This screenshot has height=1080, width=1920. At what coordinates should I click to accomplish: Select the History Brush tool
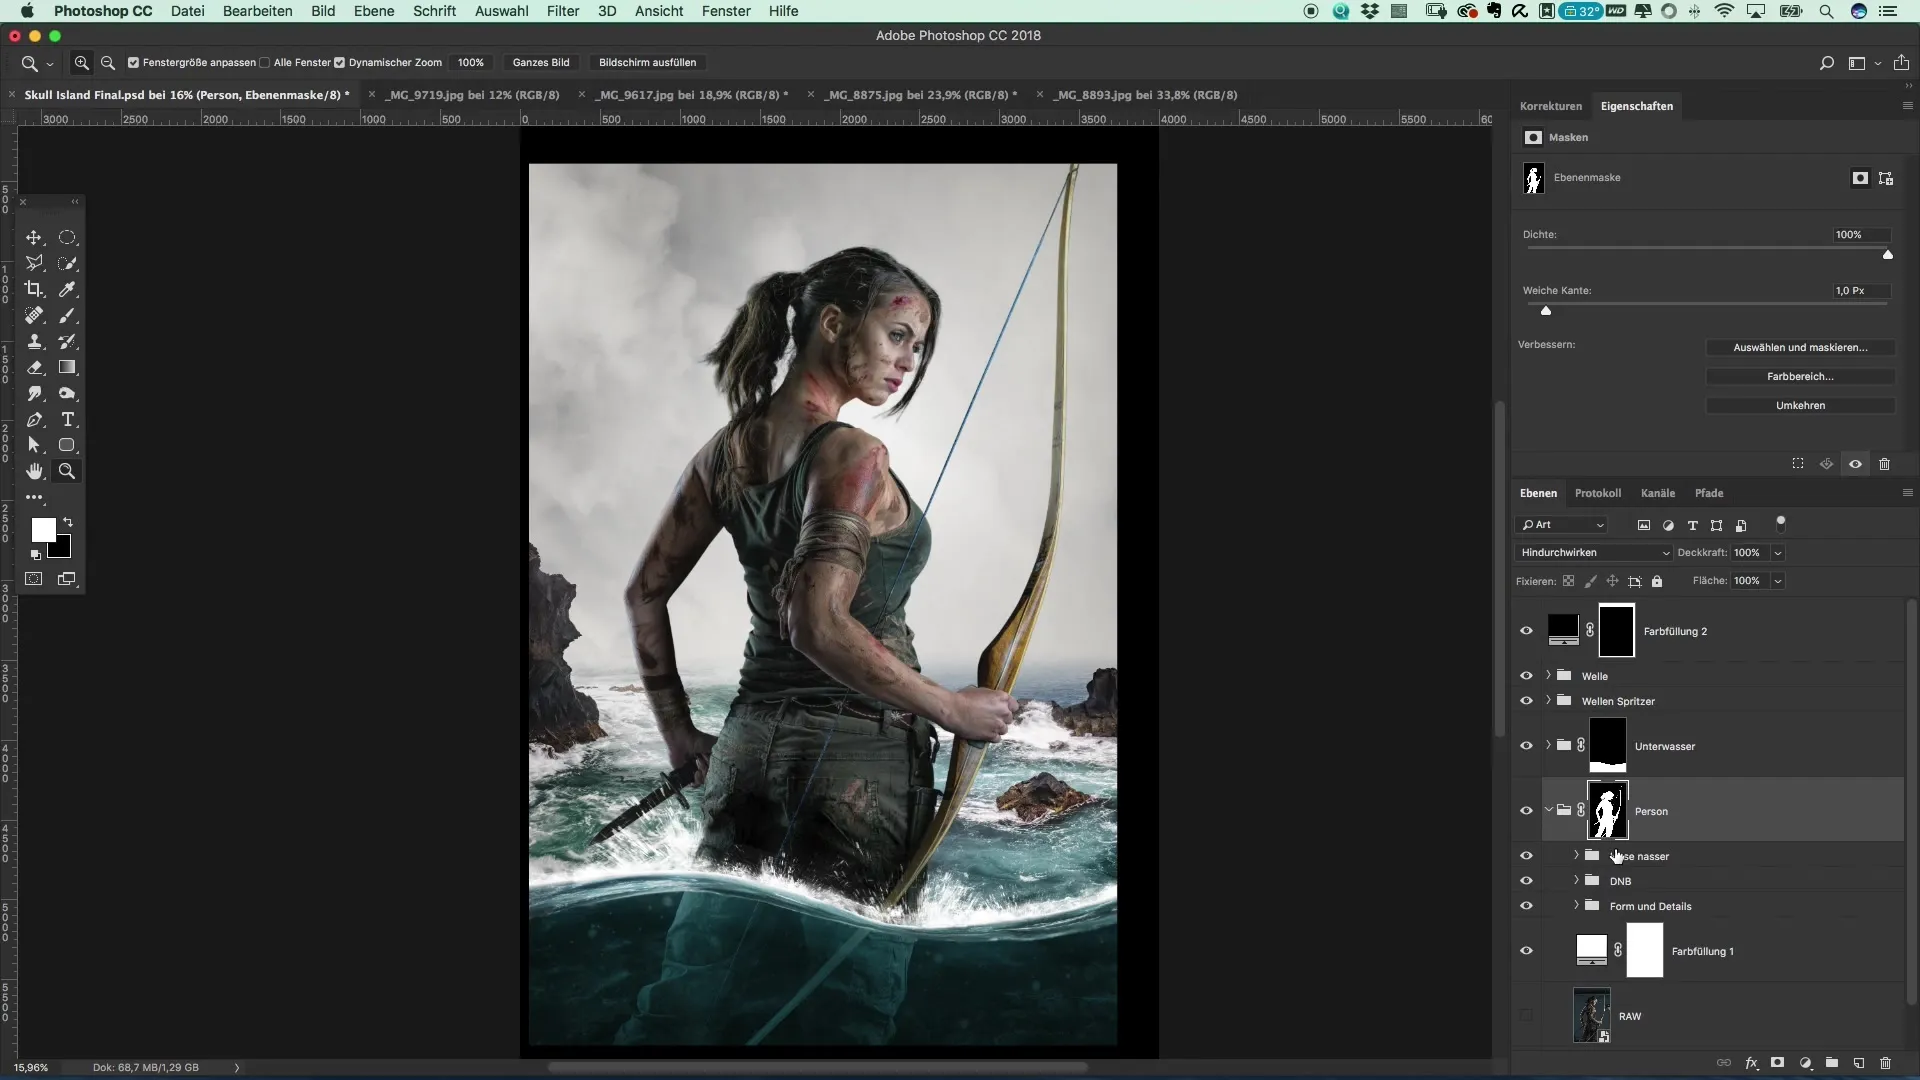click(67, 342)
